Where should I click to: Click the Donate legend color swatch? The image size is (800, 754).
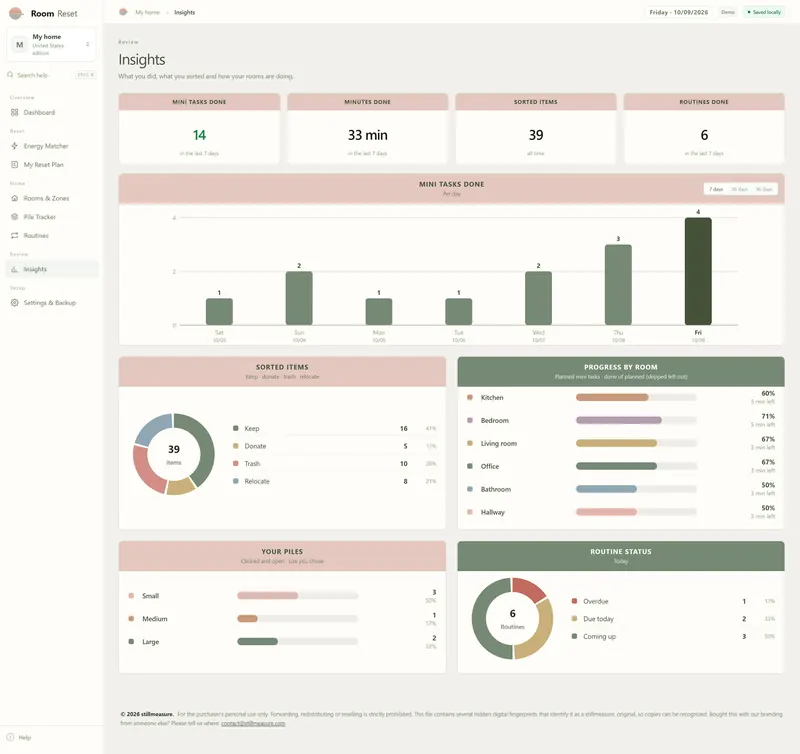[236, 446]
